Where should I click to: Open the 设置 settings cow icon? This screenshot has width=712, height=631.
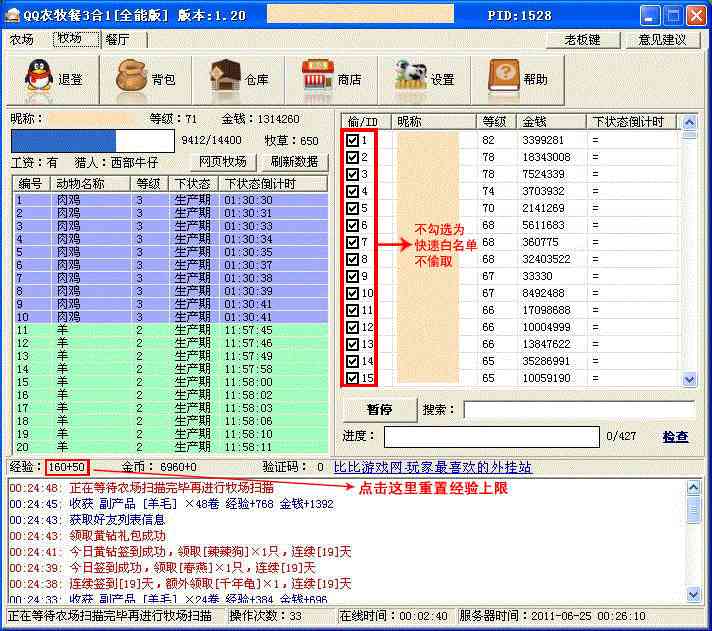[x=411, y=77]
